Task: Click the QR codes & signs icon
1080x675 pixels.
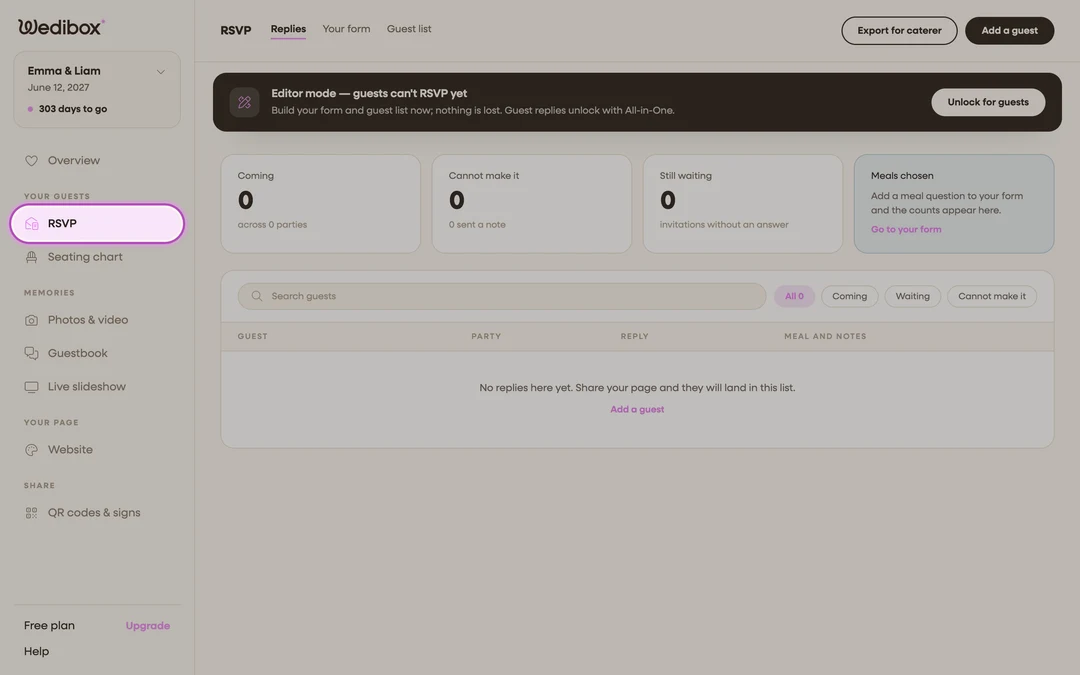Action: 31,513
